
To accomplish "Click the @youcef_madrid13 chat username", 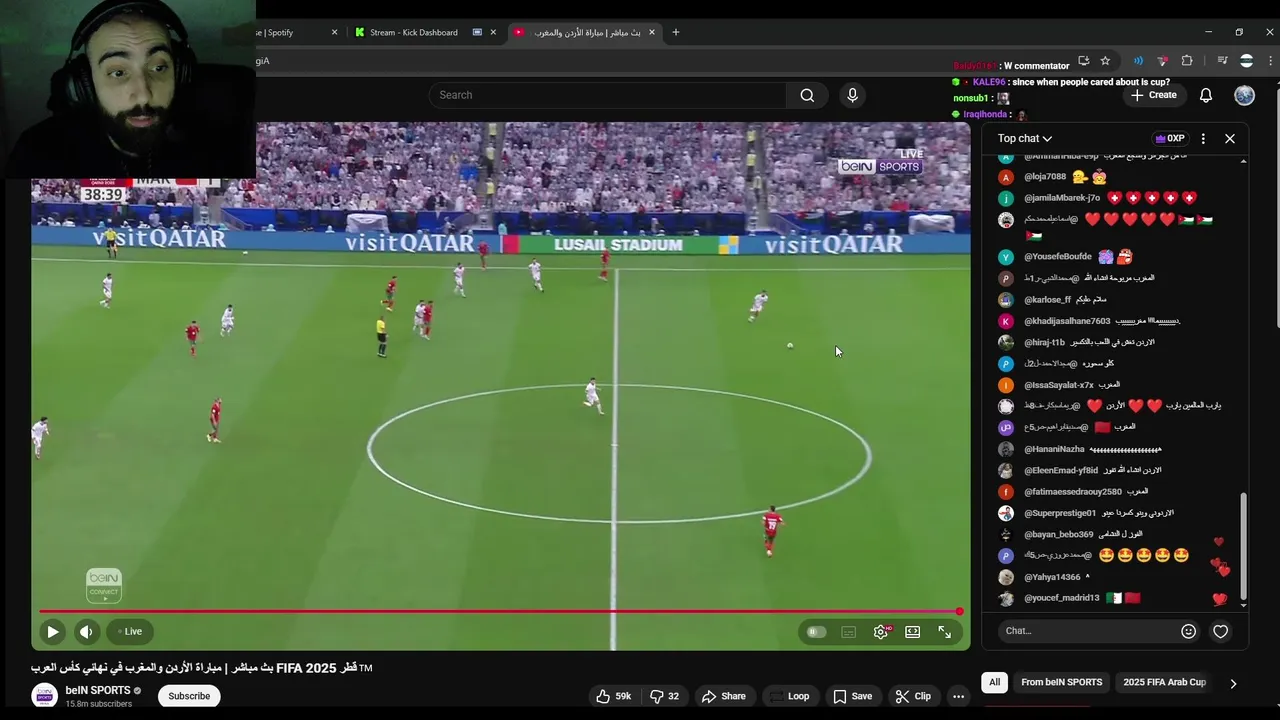I will [x=1062, y=598].
